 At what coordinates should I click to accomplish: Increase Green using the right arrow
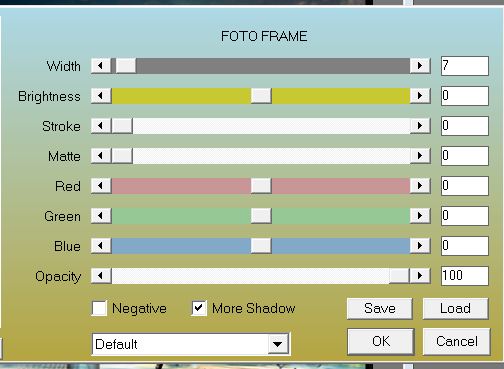[x=420, y=216]
